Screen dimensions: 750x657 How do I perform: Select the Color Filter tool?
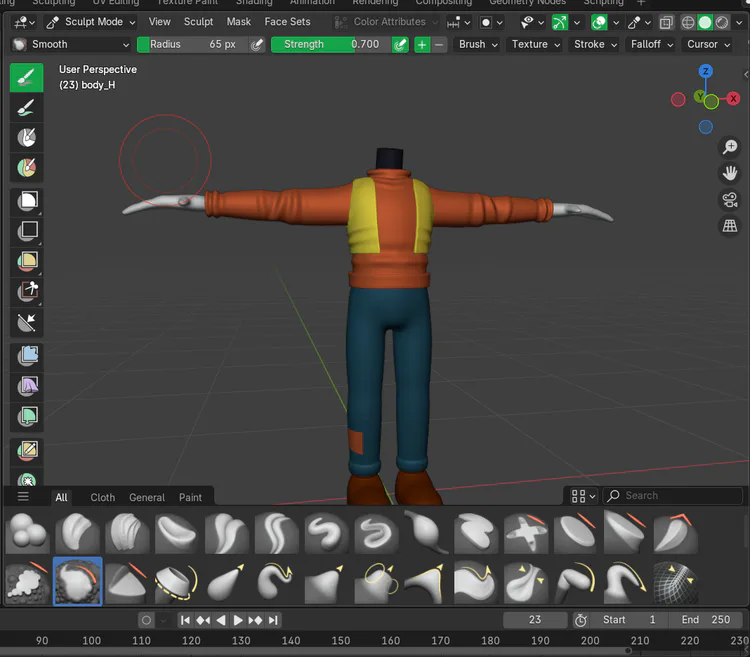click(x=27, y=416)
